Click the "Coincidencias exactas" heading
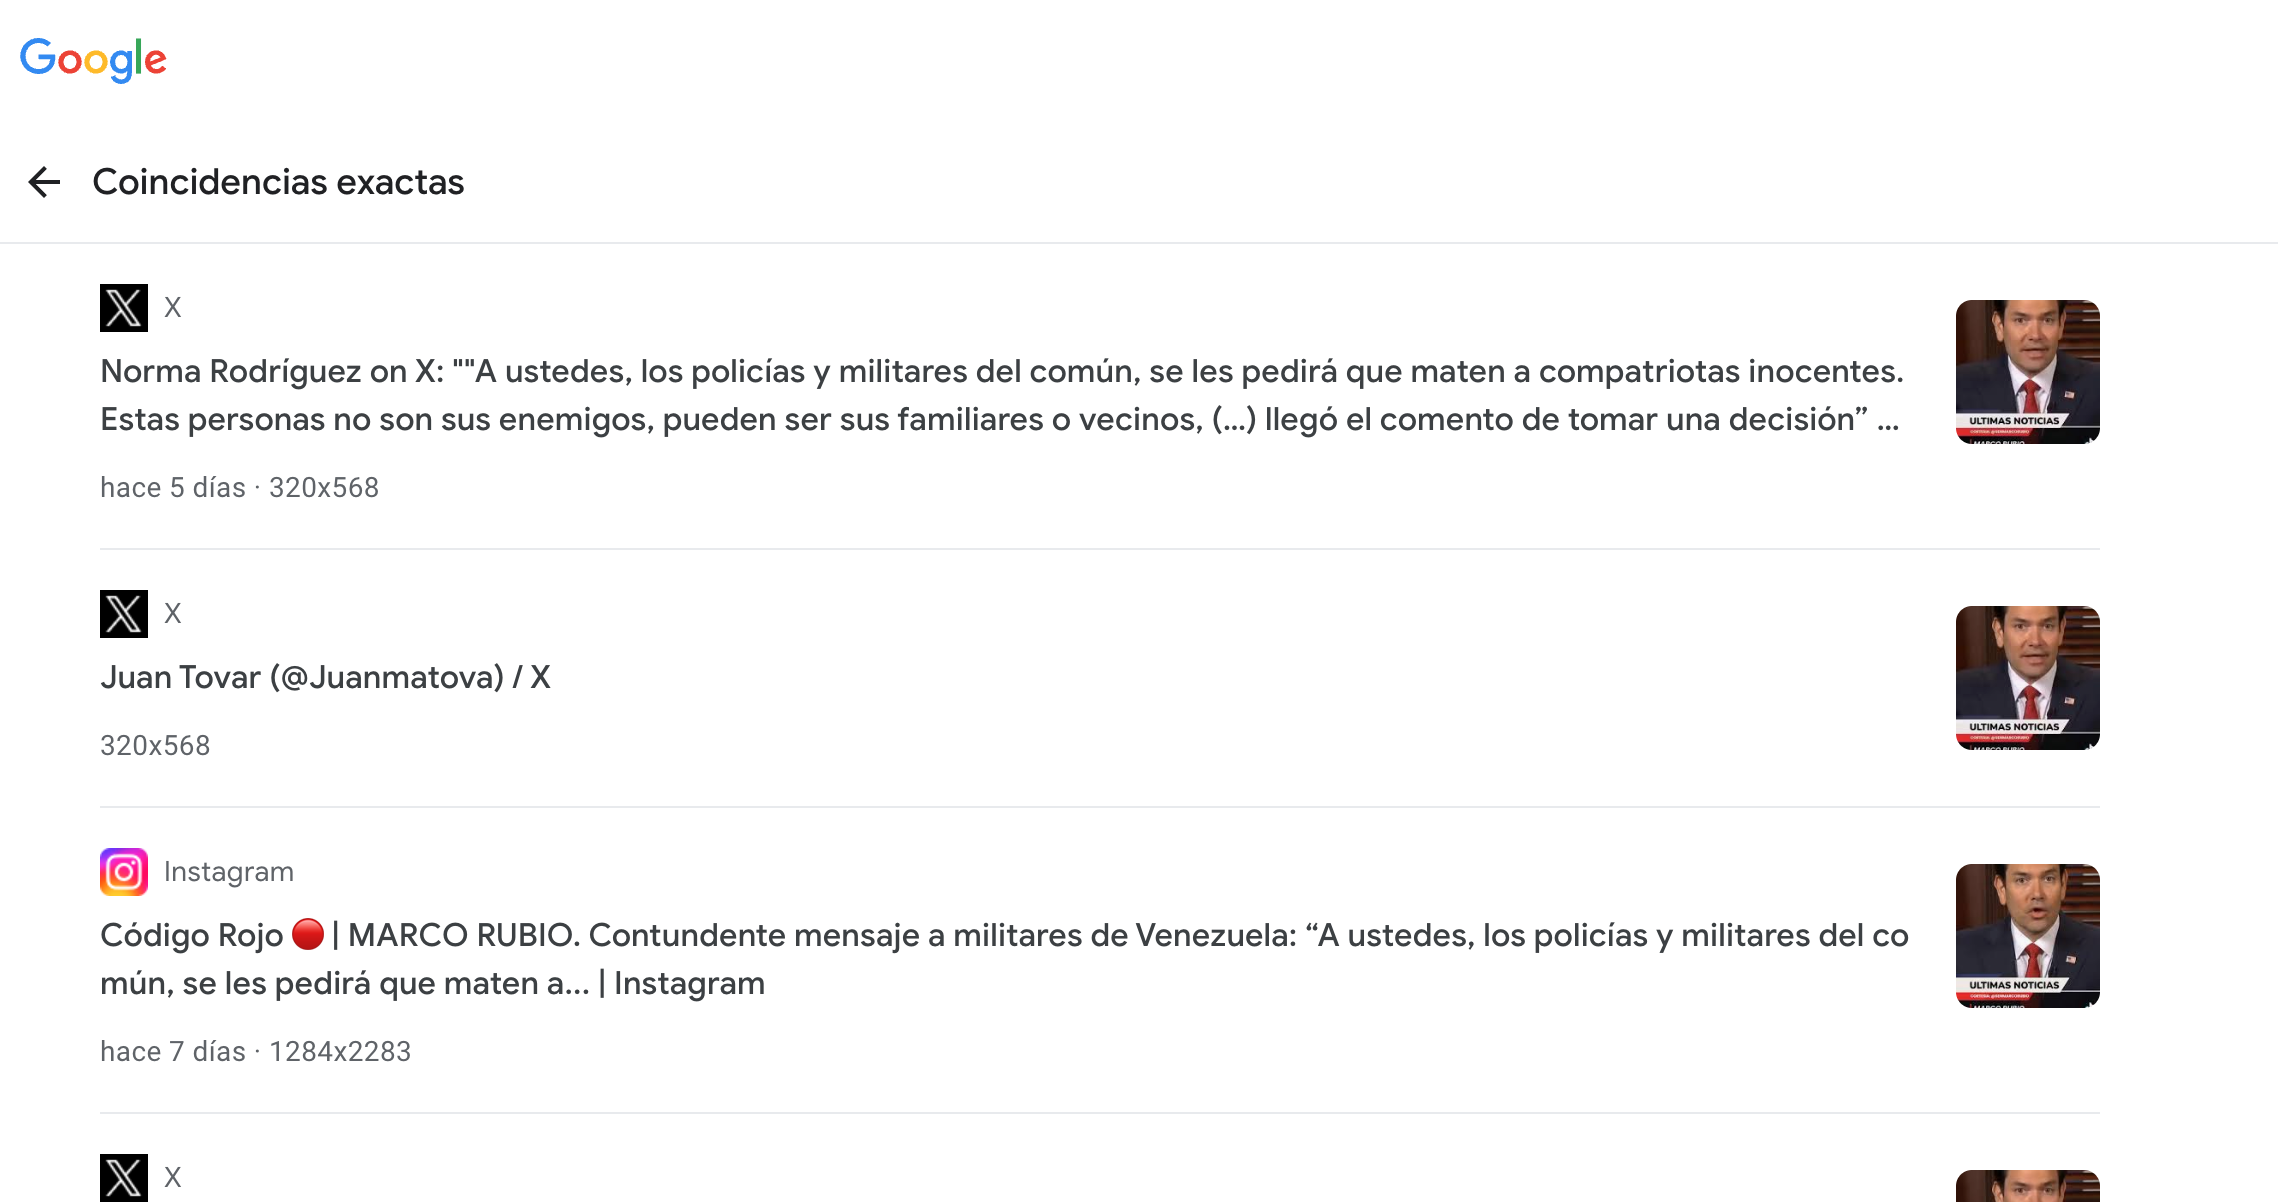This screenshot has height=1202, width=2278. click(278, 182)
